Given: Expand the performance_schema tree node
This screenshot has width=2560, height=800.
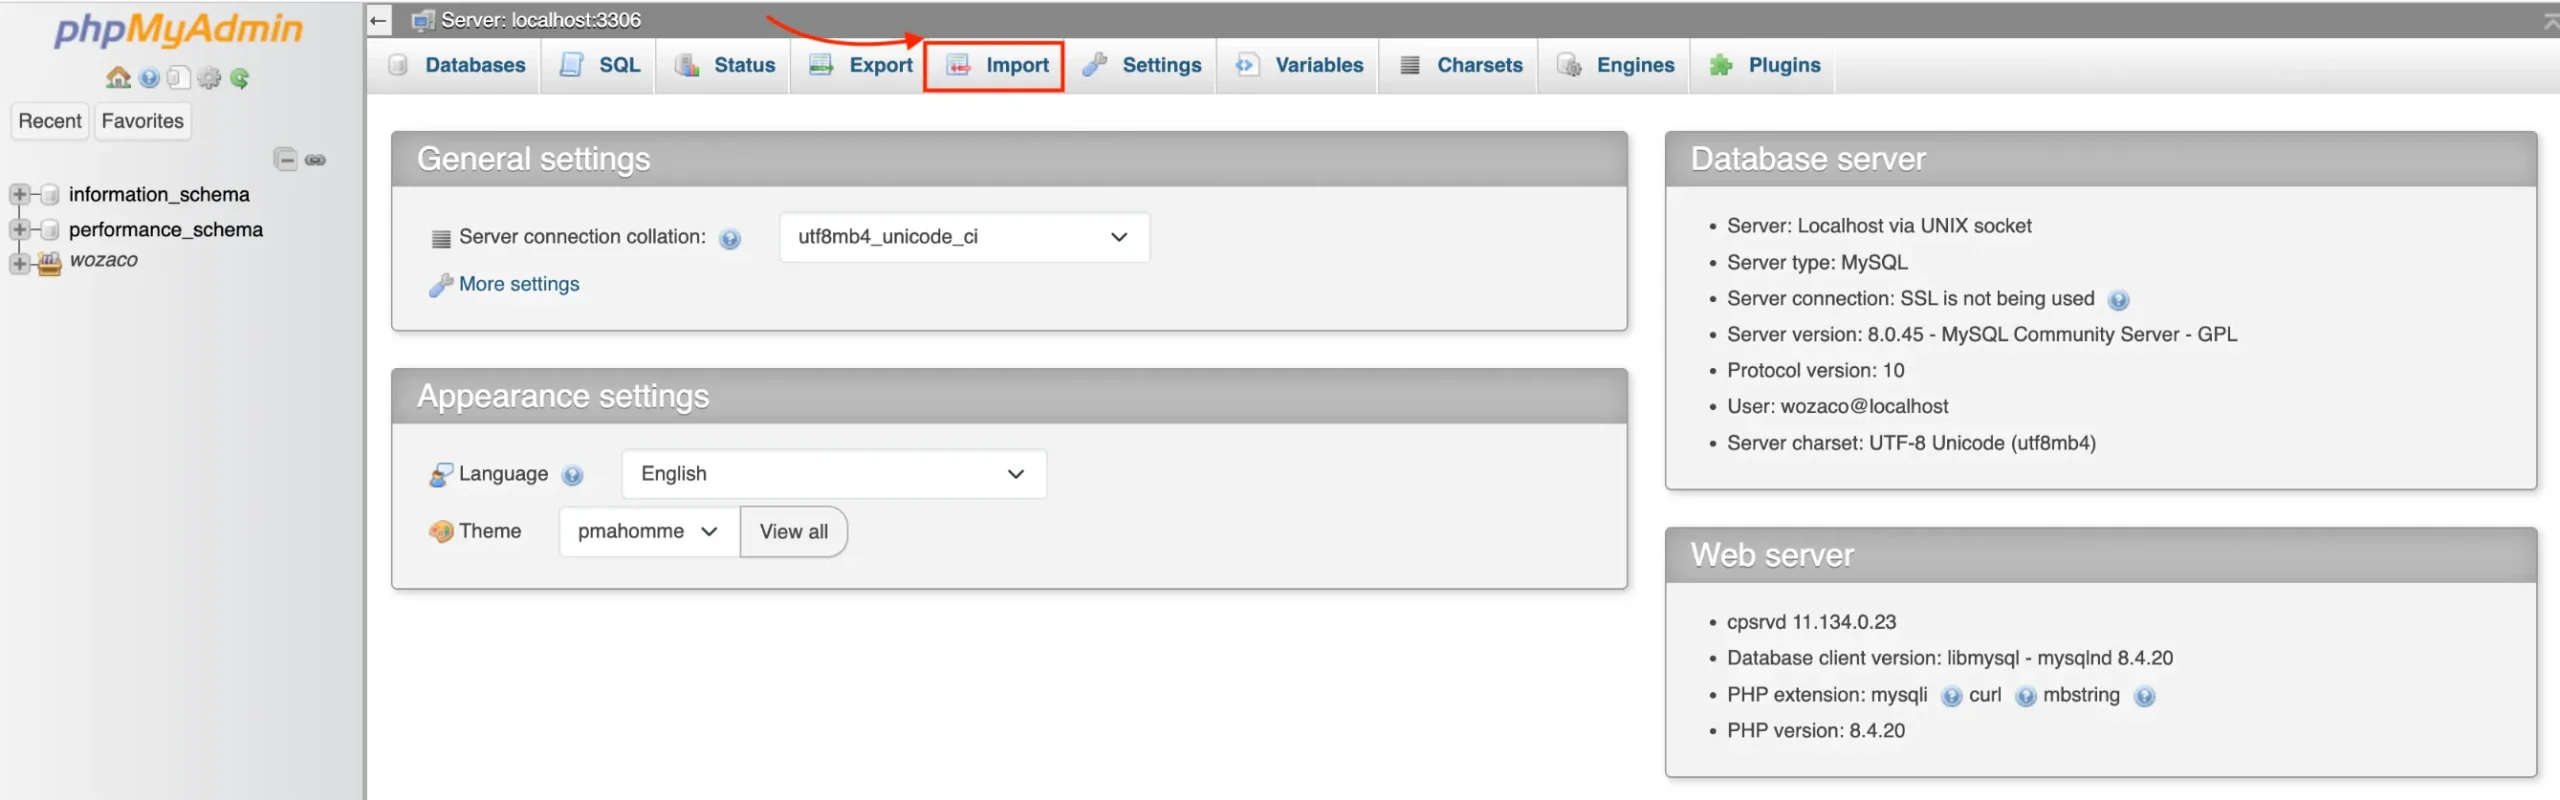Looking at the screenshot, I should [x=19, y=229].
